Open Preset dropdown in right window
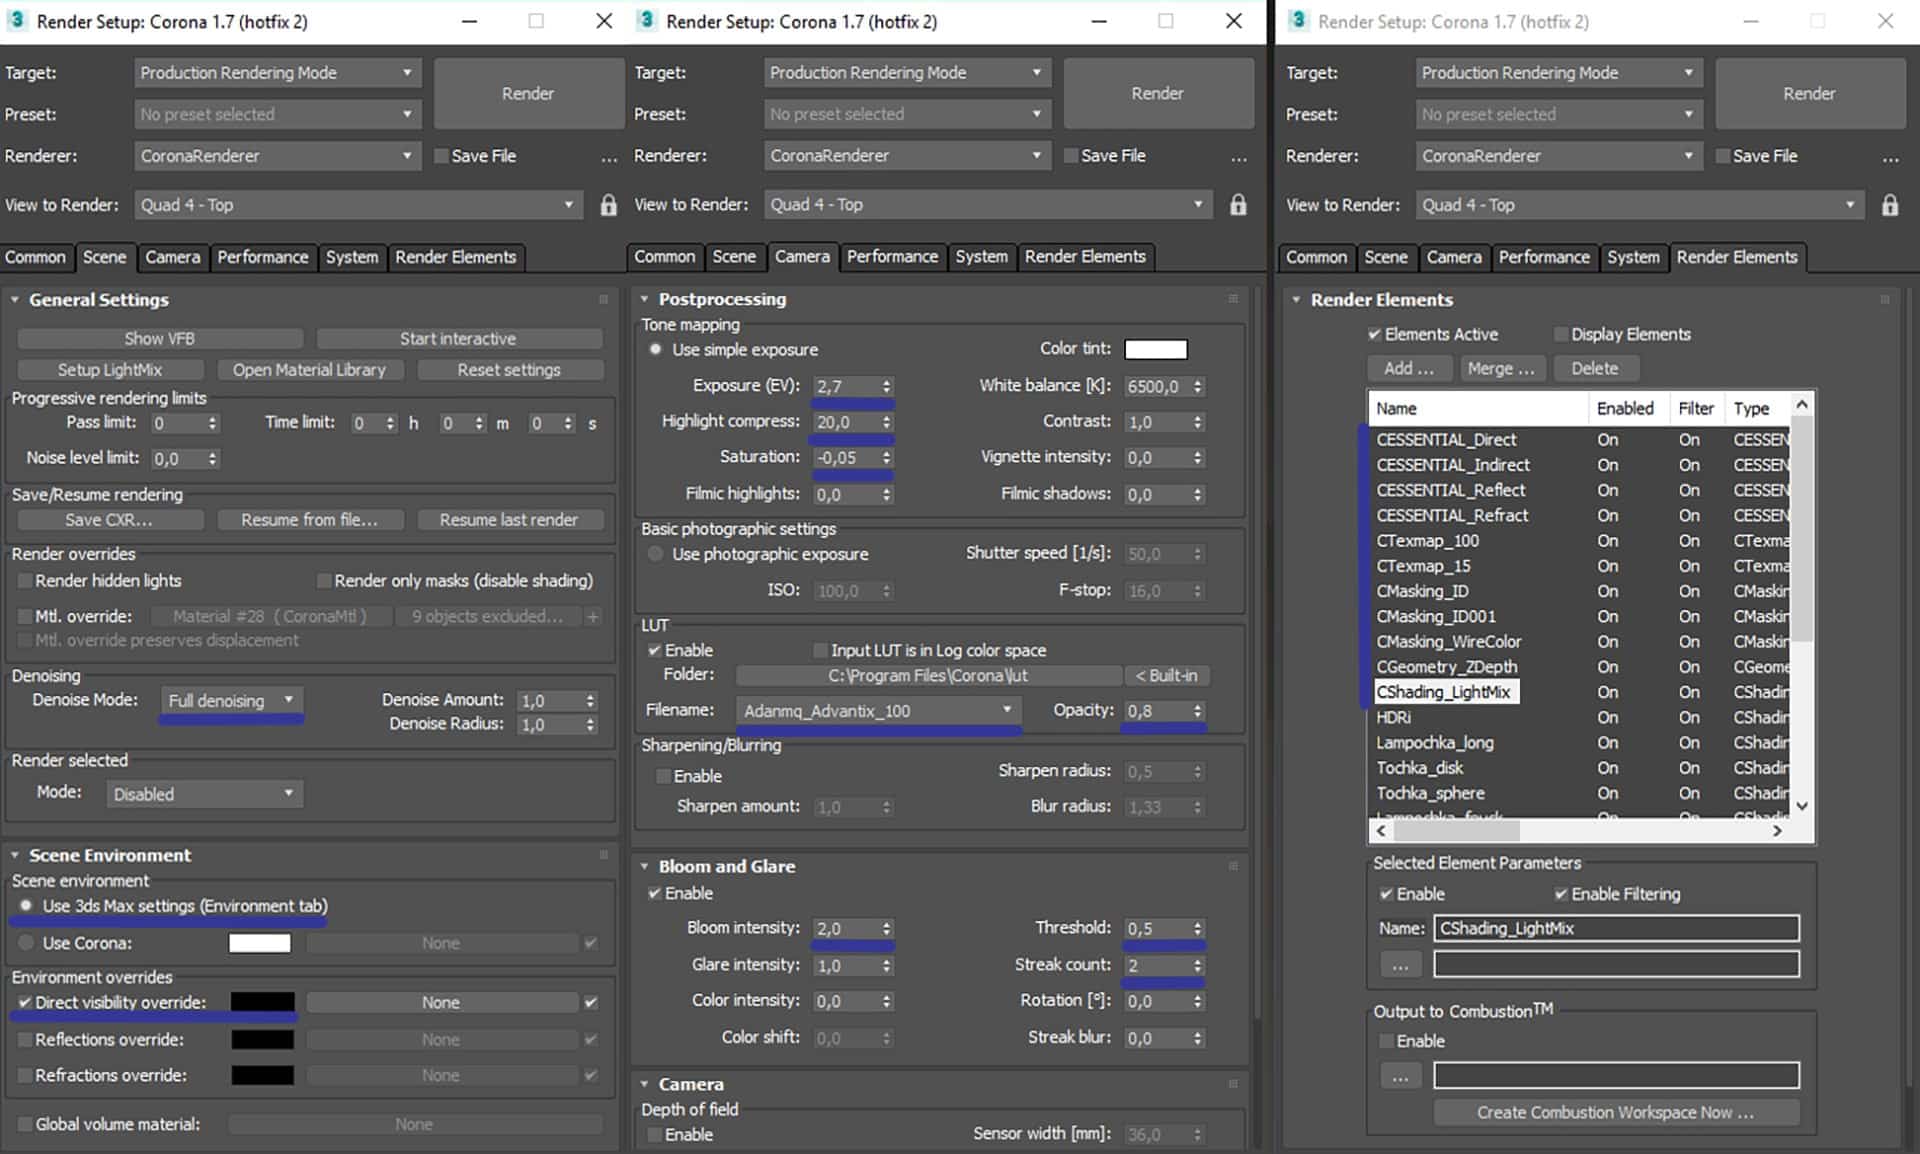1920x1154 pixels. tap(1558, 115)
